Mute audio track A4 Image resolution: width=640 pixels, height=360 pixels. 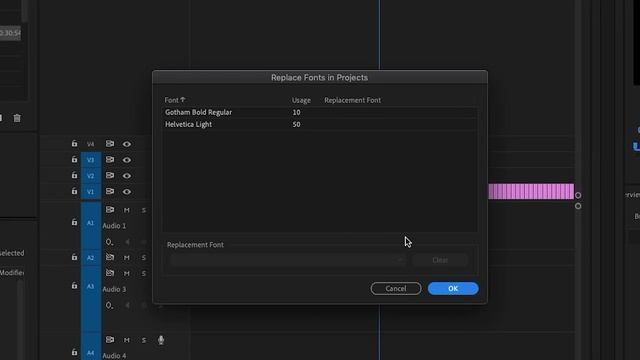point(127,340)
